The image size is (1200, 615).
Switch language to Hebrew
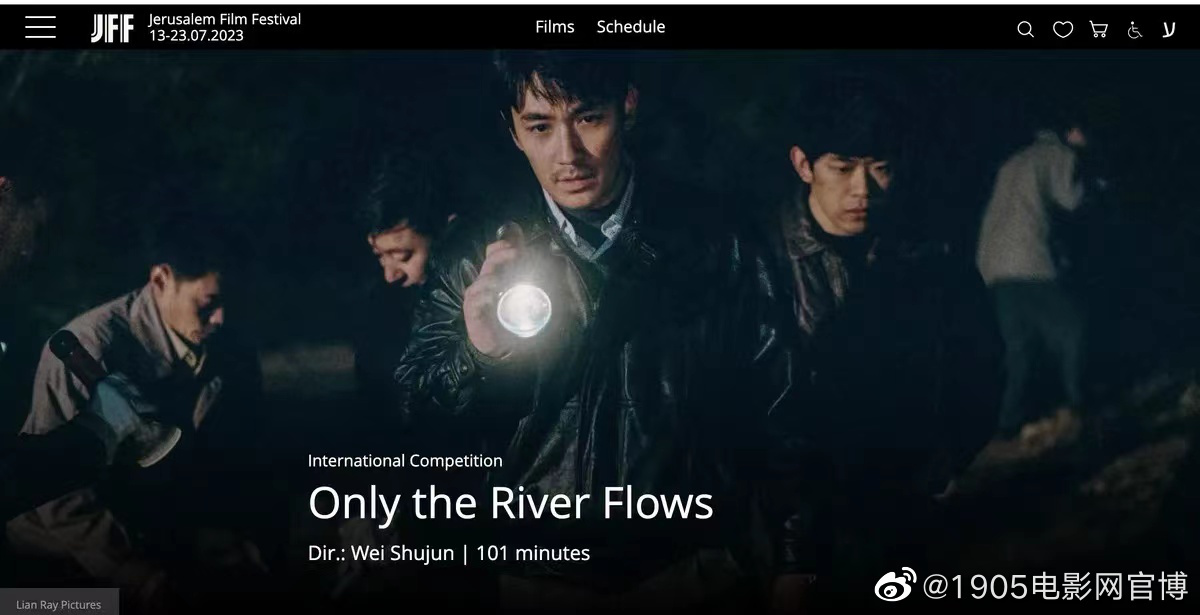(1168, 29)
